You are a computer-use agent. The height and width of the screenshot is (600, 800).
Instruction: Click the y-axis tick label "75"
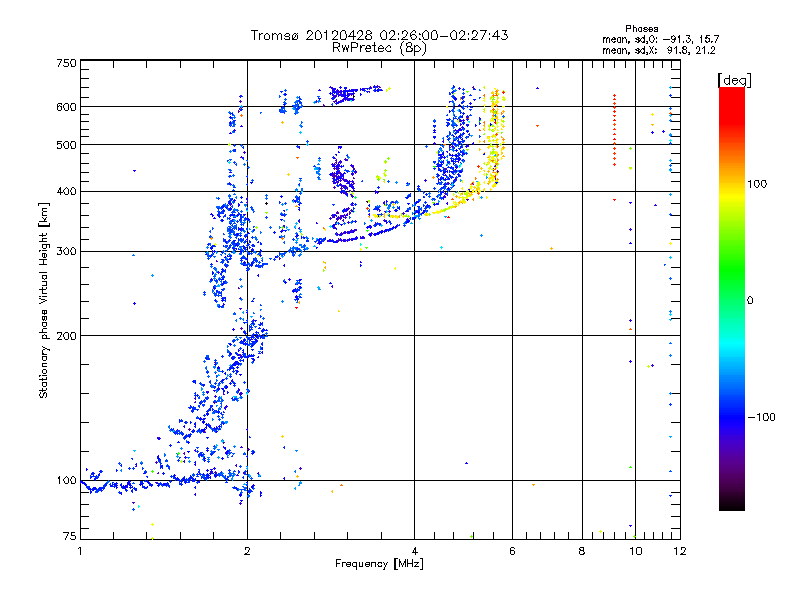(70, 536)
